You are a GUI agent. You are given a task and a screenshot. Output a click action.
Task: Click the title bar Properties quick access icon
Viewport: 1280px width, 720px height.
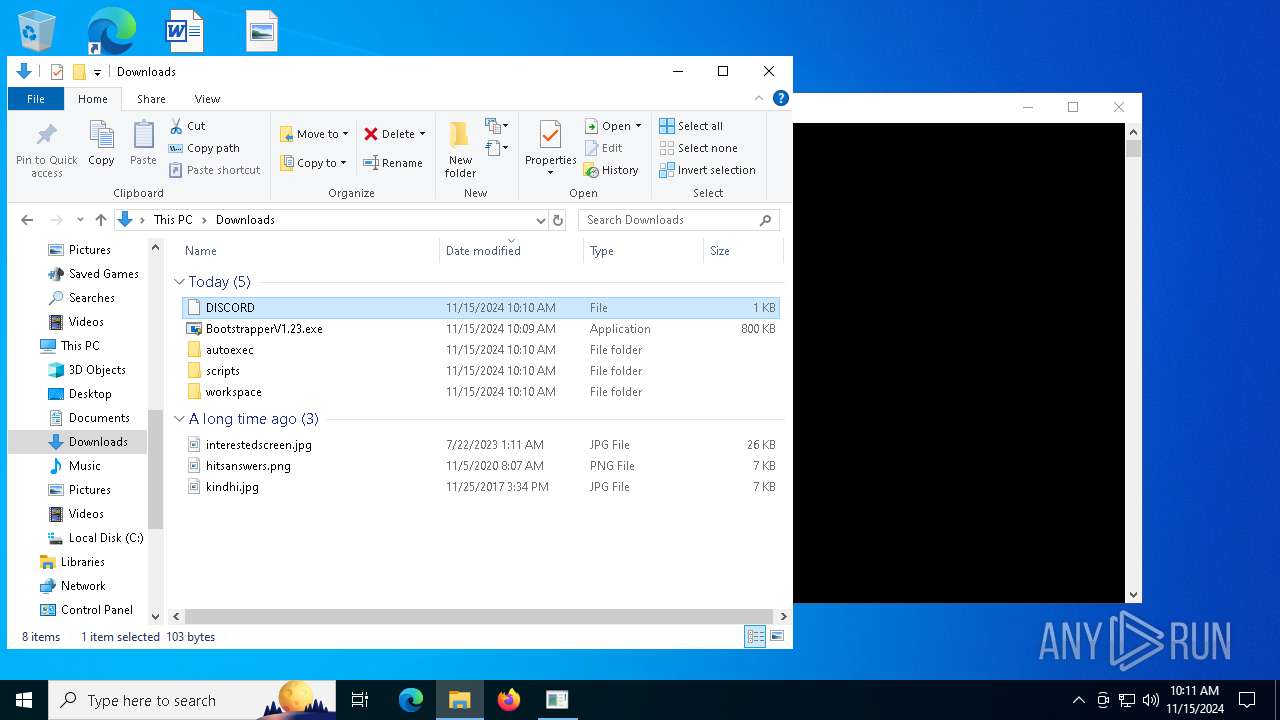click(57, 72)
